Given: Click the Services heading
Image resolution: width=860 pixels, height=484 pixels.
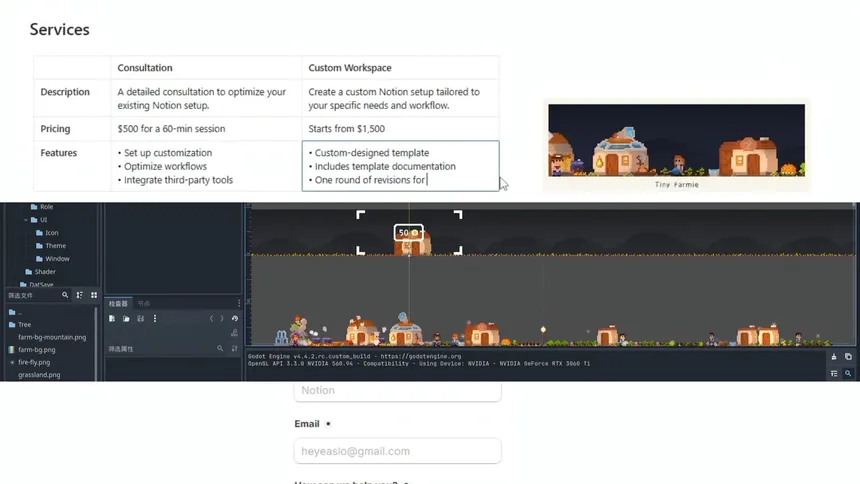Looking at the screenshot, I should click(x=59, y=30).
